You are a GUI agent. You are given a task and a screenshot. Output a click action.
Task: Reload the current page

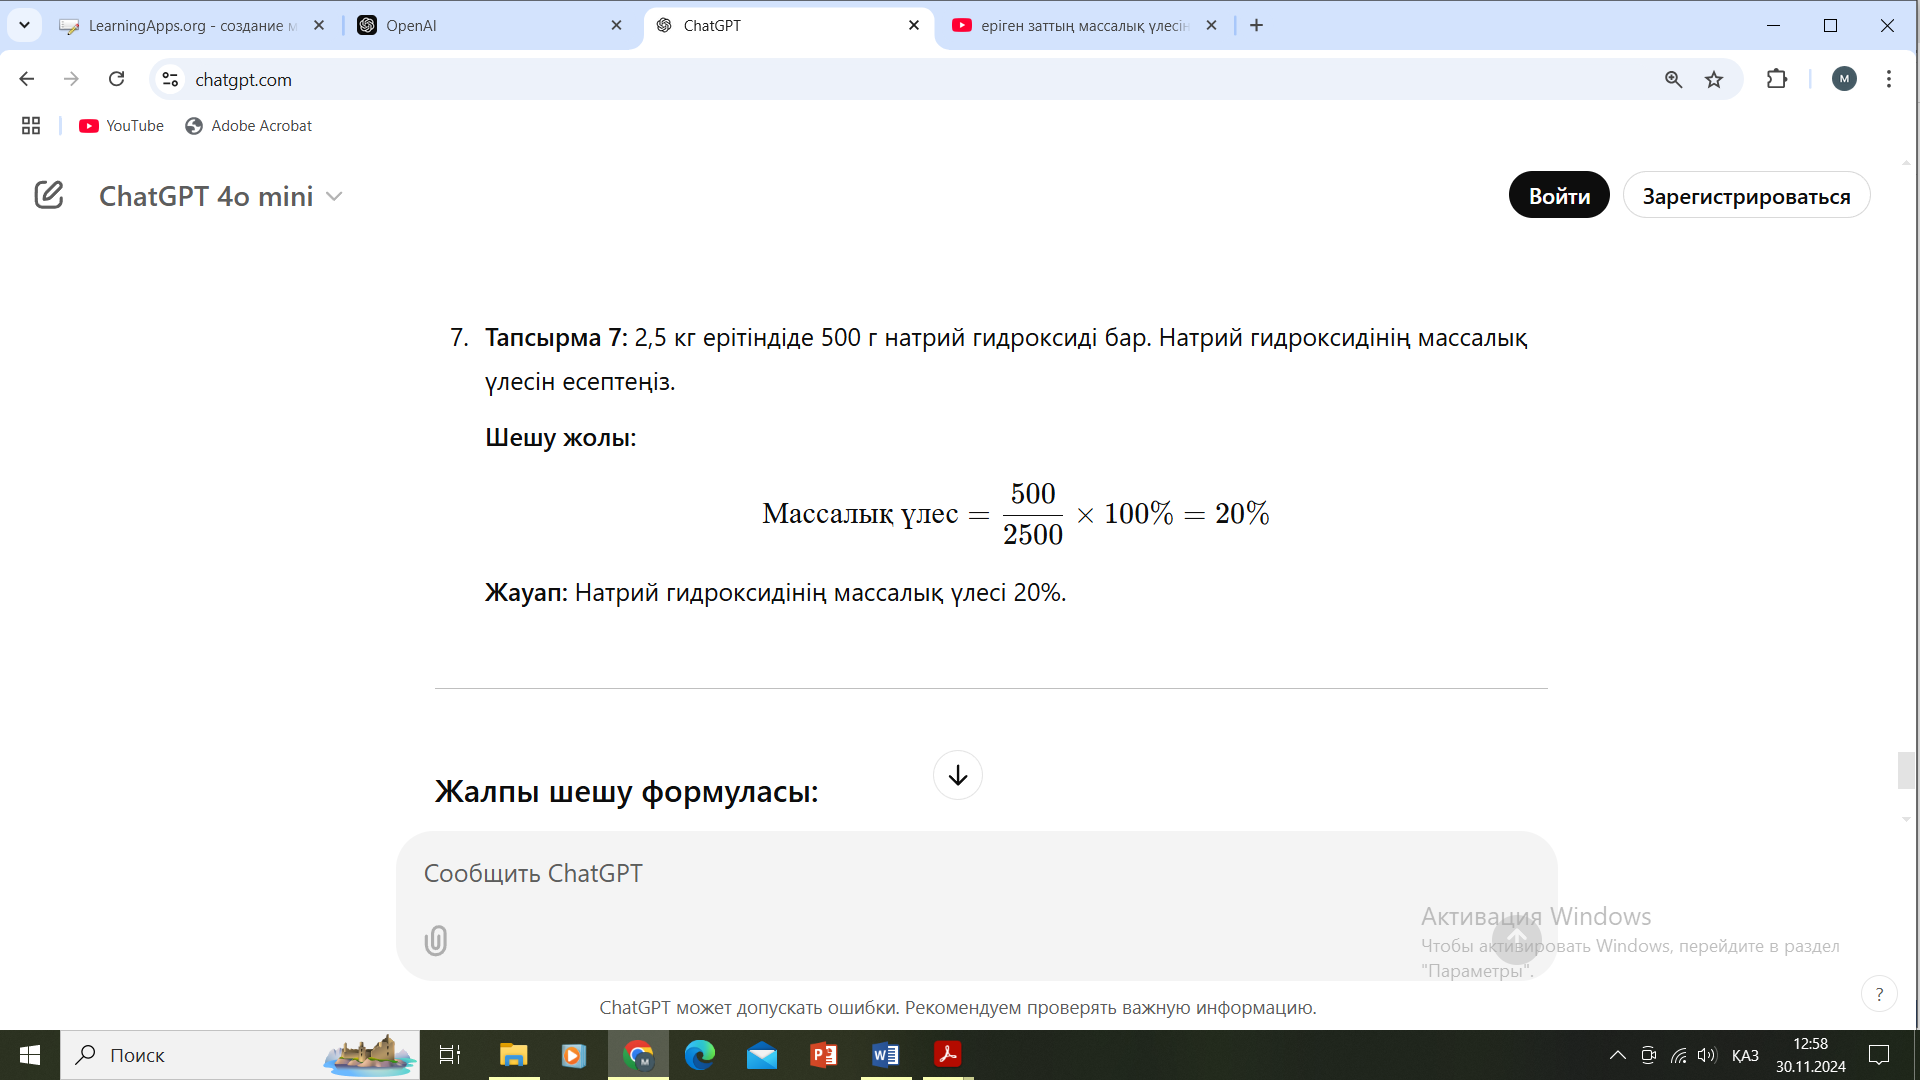click(117, 80)
